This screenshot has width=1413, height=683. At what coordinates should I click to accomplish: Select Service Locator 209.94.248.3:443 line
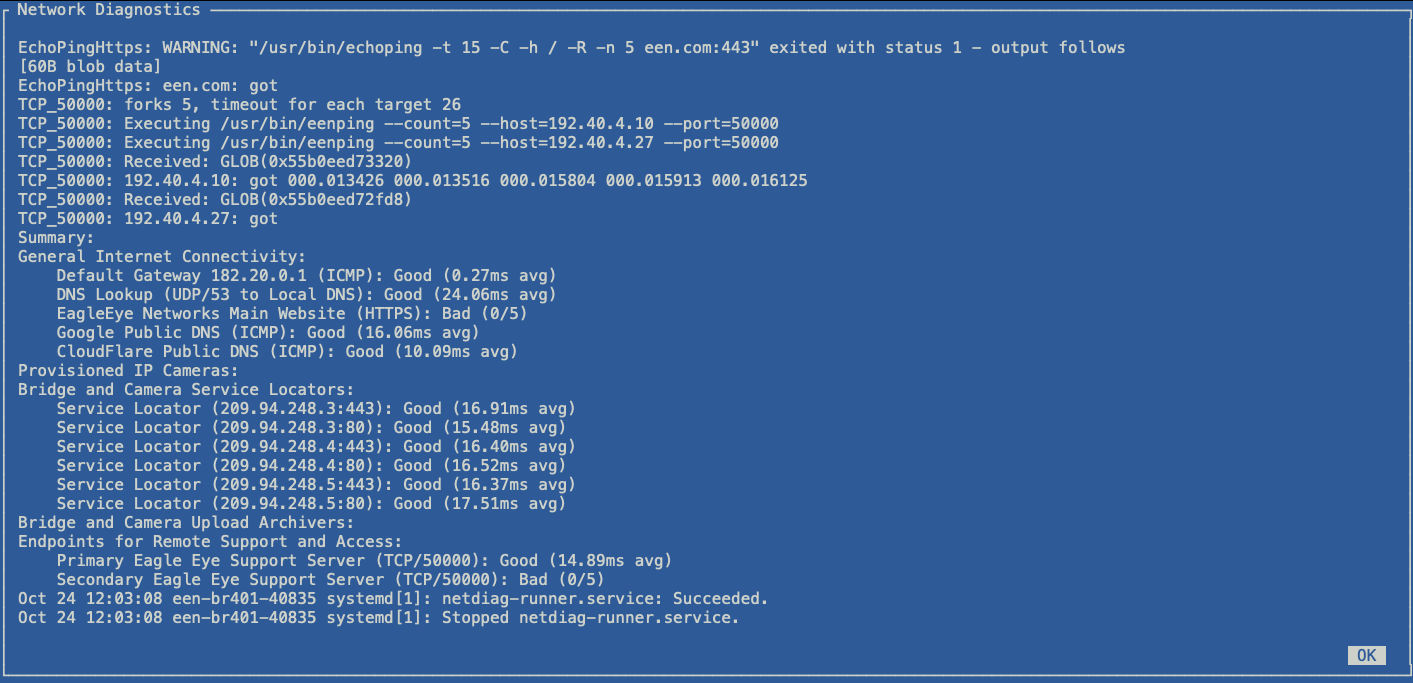click(316, 409)
